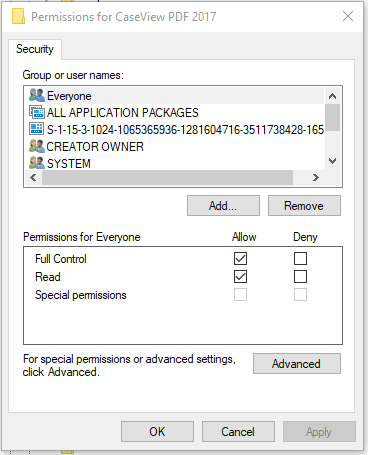Check Deny for Full Control

[x=300, y=258]
